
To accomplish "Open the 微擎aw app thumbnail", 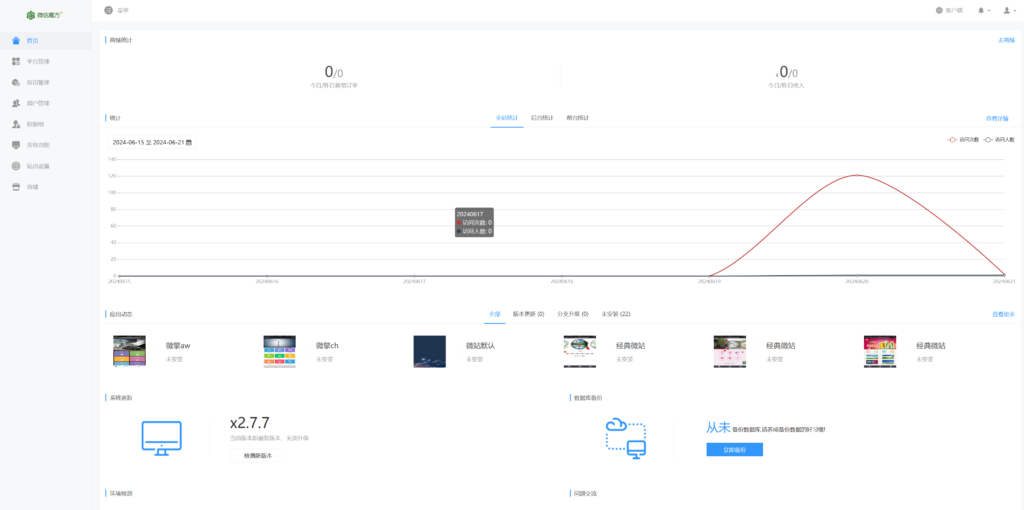I will 136,351.
